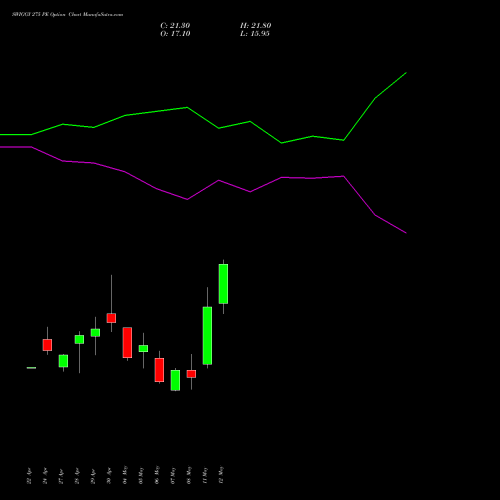Click the '27 Apr' date axis label
The width and height of the screenshot is (500, 500).
[61, 476]
